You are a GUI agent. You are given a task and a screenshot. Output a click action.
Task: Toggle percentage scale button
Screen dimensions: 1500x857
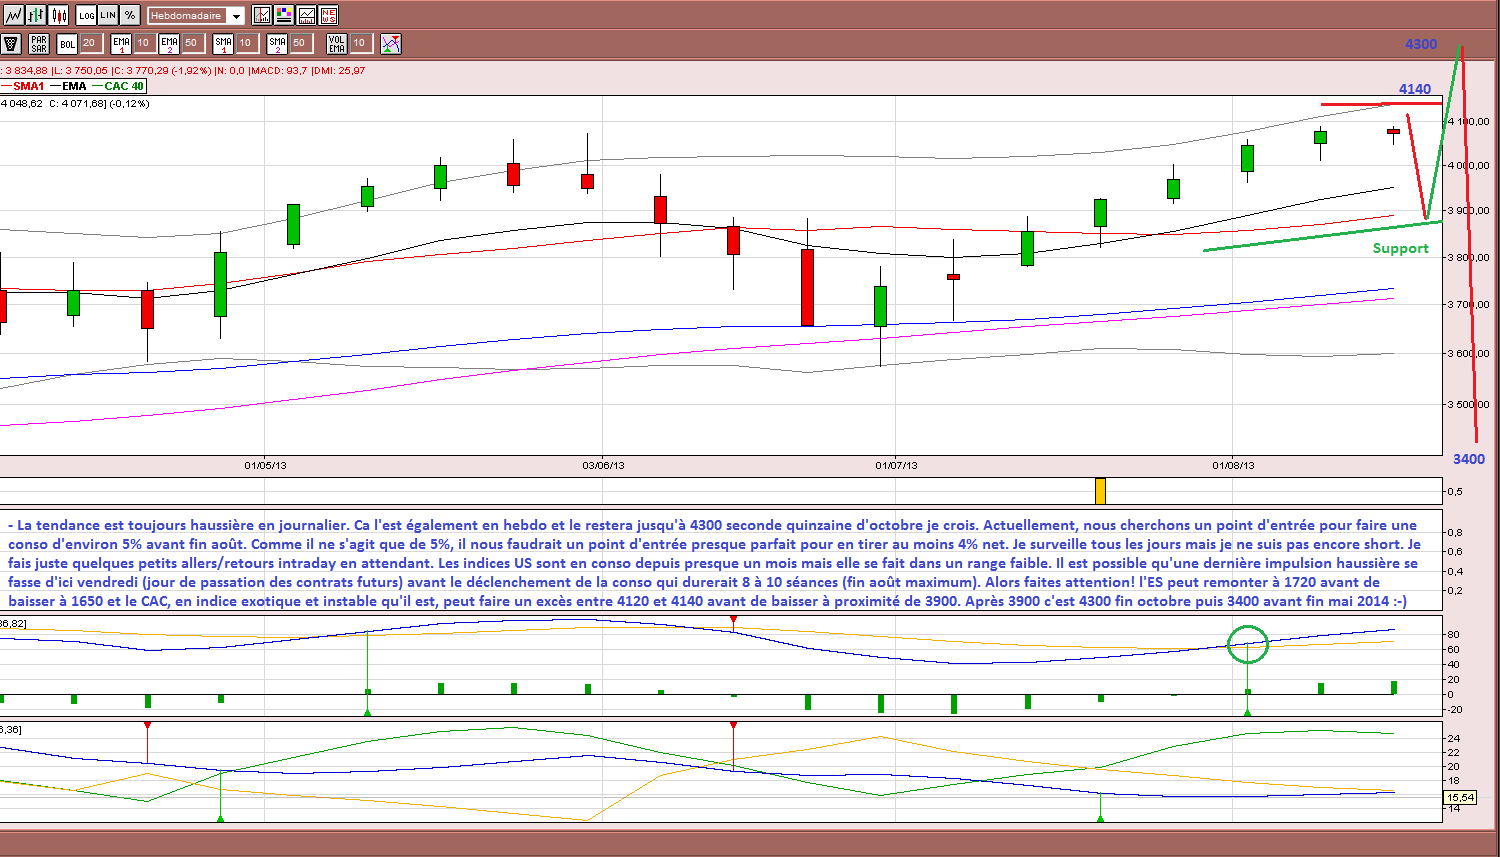point(130,15)
